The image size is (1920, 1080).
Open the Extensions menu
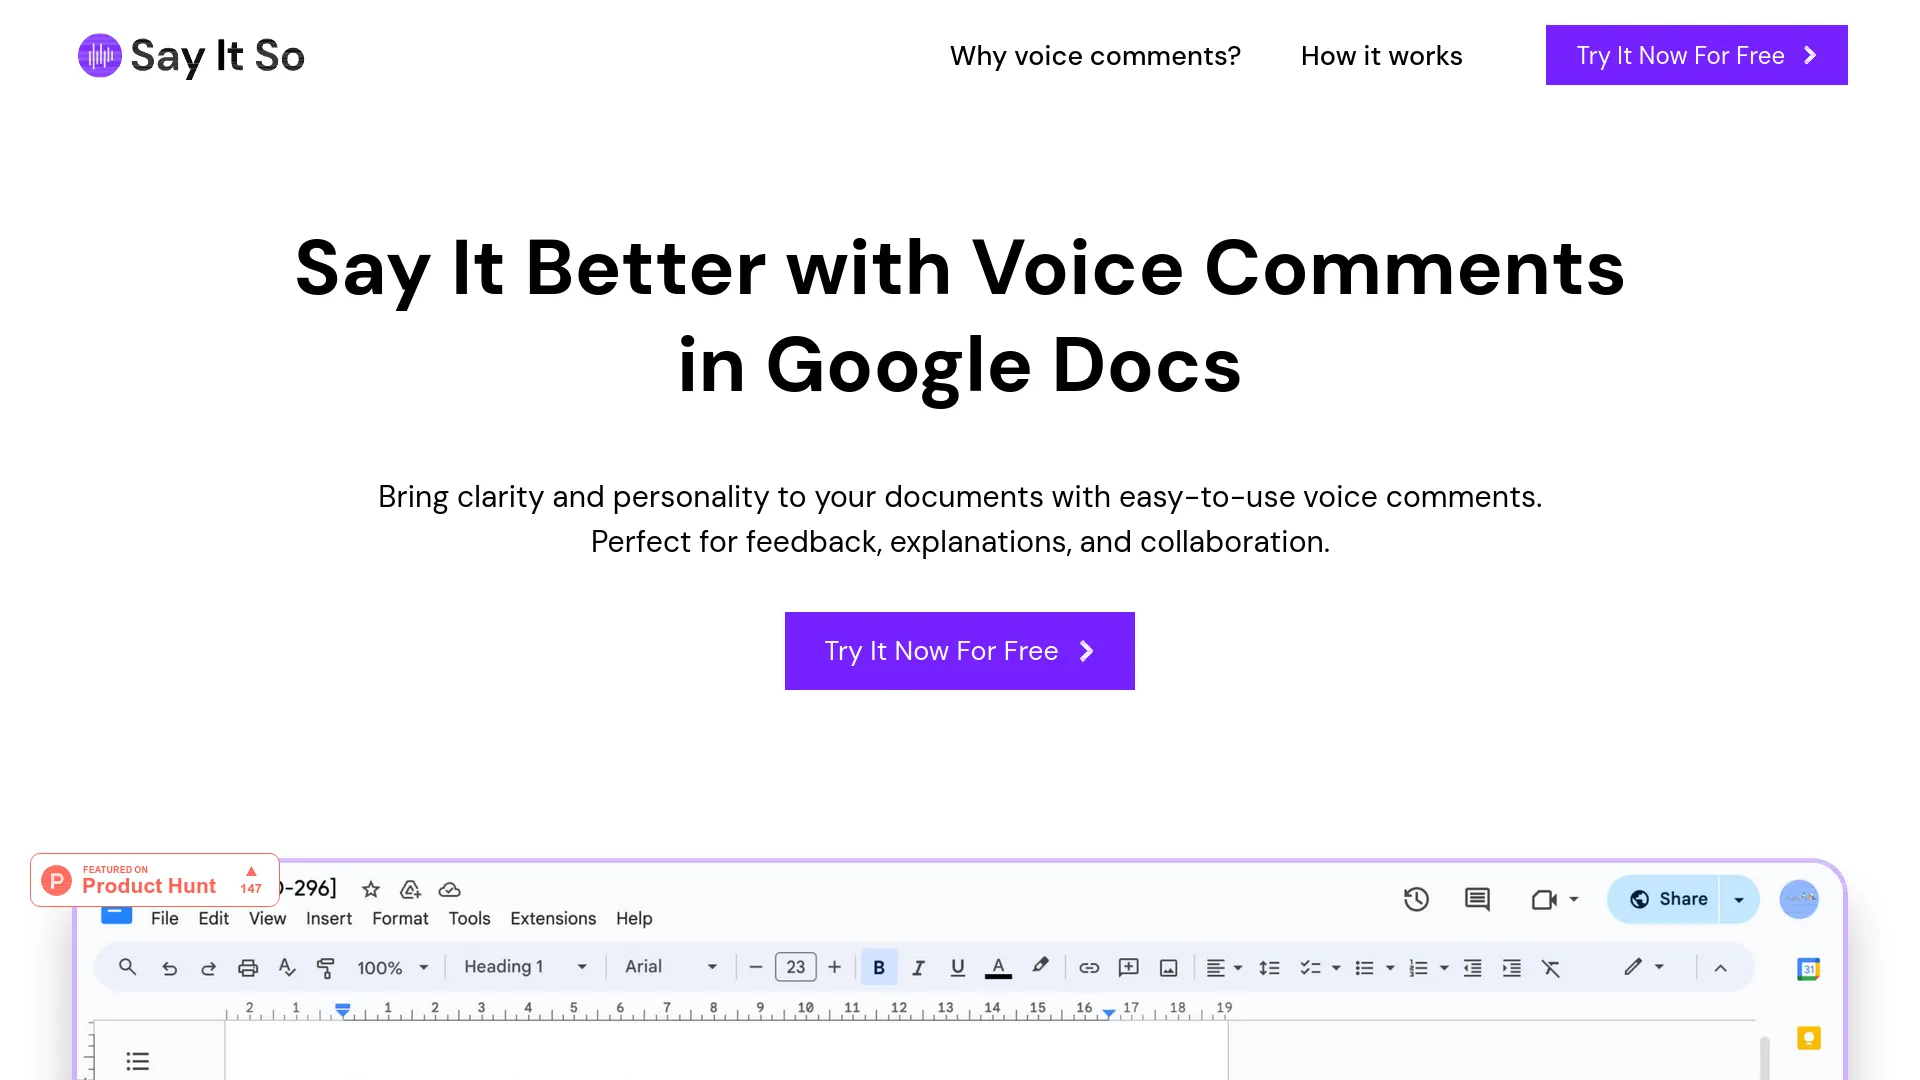pyautogui.click(x=553, y=918)
